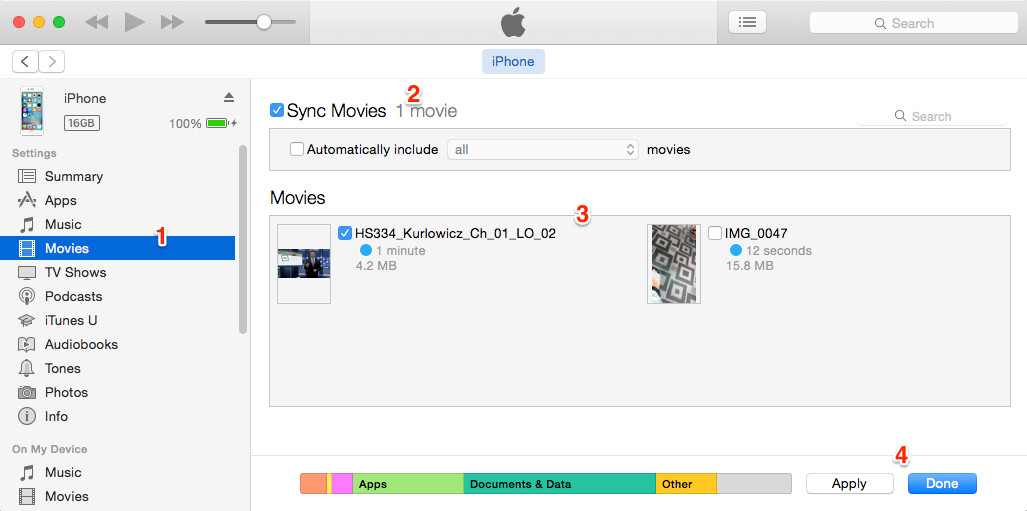Adjust the volume slider knob
Screen dimensions: 1027x511
pos(264,22)
